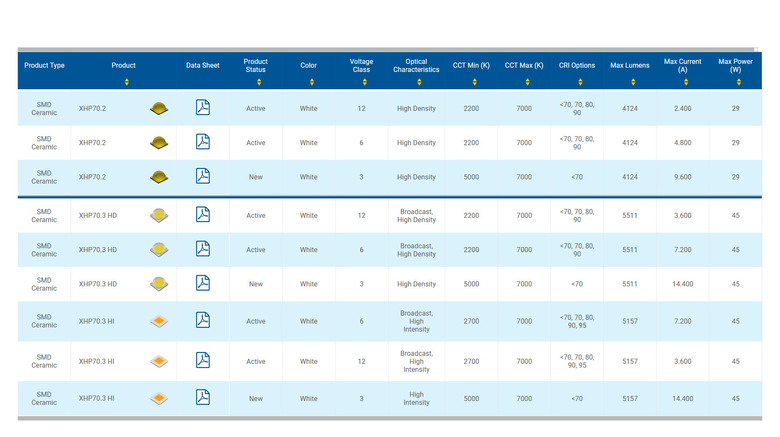This screenshot has width=780, height=437.
Task: Select the 7.200 current cell in XHP70.3 HI row
Action: [682, 321]
